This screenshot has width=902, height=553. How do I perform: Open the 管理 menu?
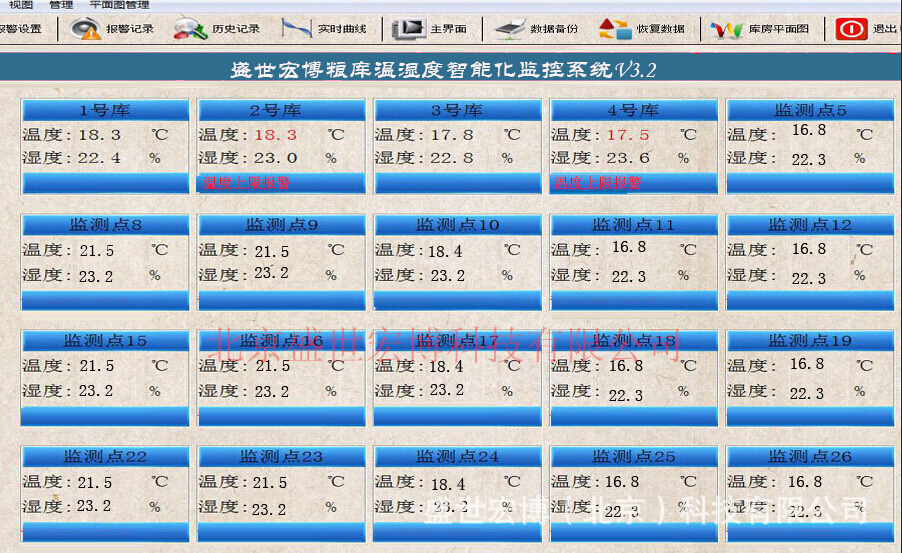(x=61, y=5)
